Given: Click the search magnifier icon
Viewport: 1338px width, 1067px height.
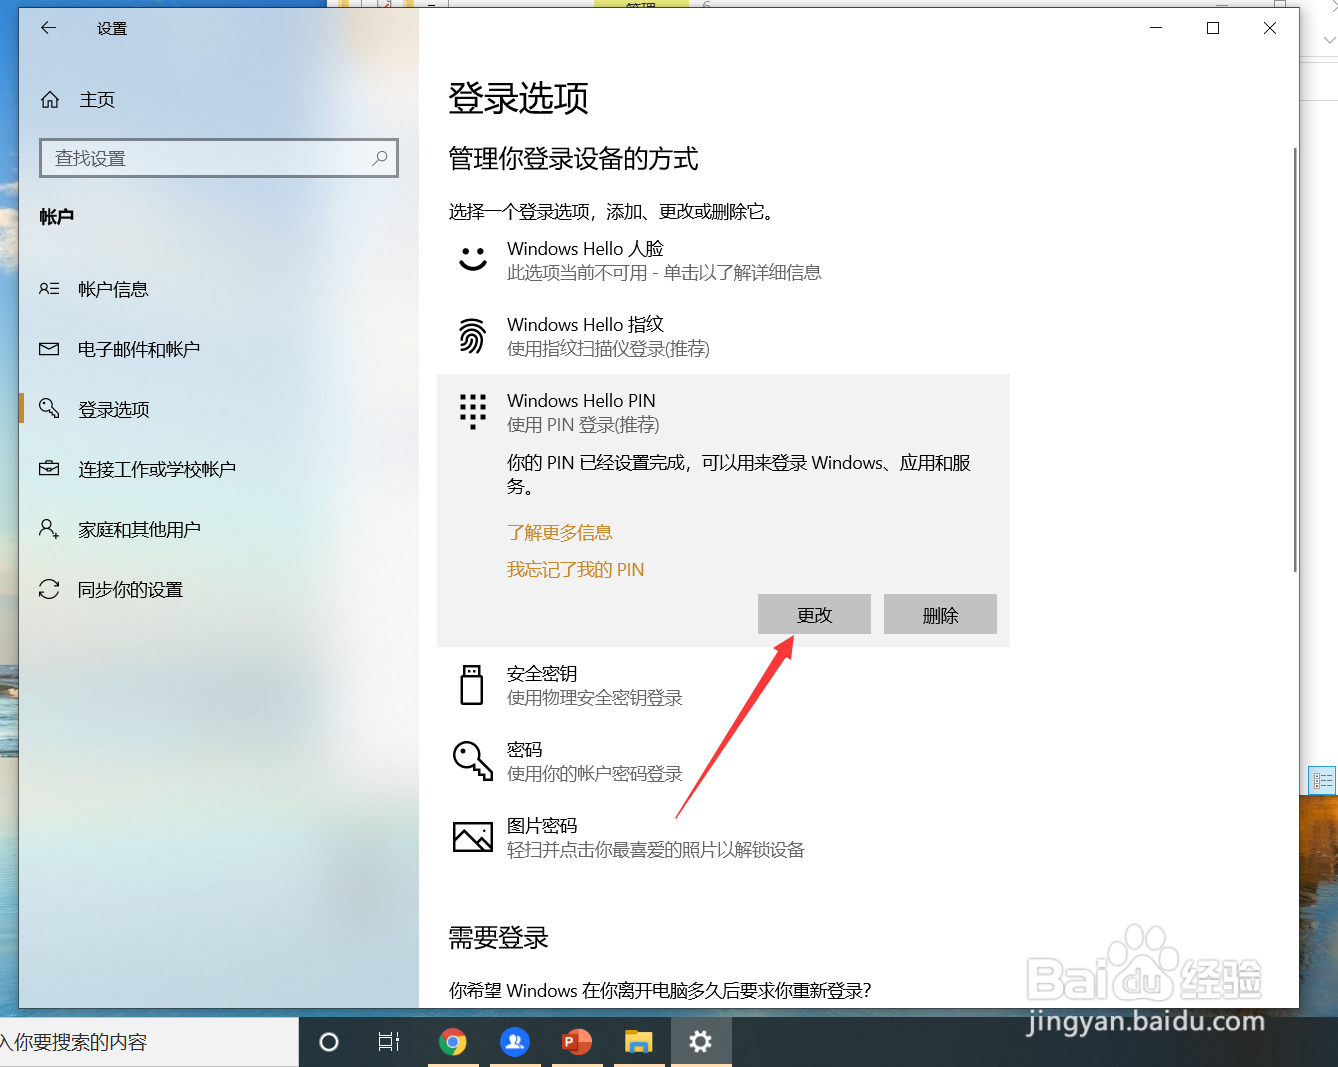Looking at the screenshot, I should click(x=380, y=158).
